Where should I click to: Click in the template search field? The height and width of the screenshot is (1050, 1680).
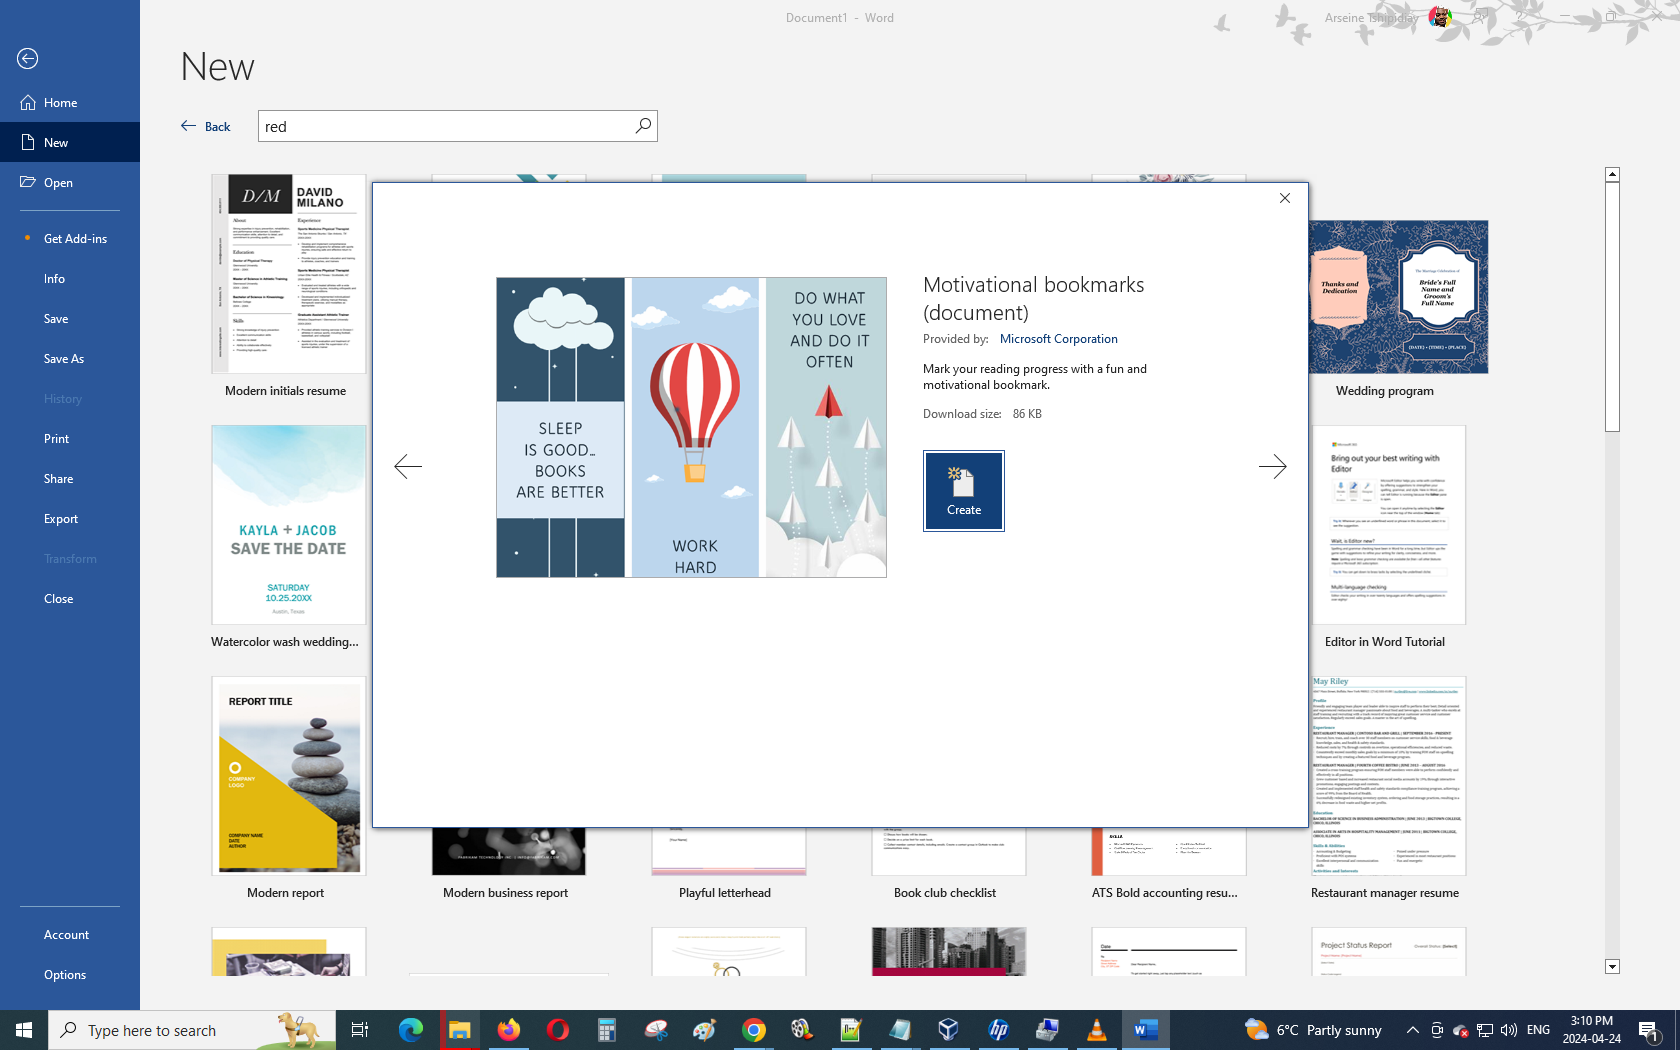(445, 127)
